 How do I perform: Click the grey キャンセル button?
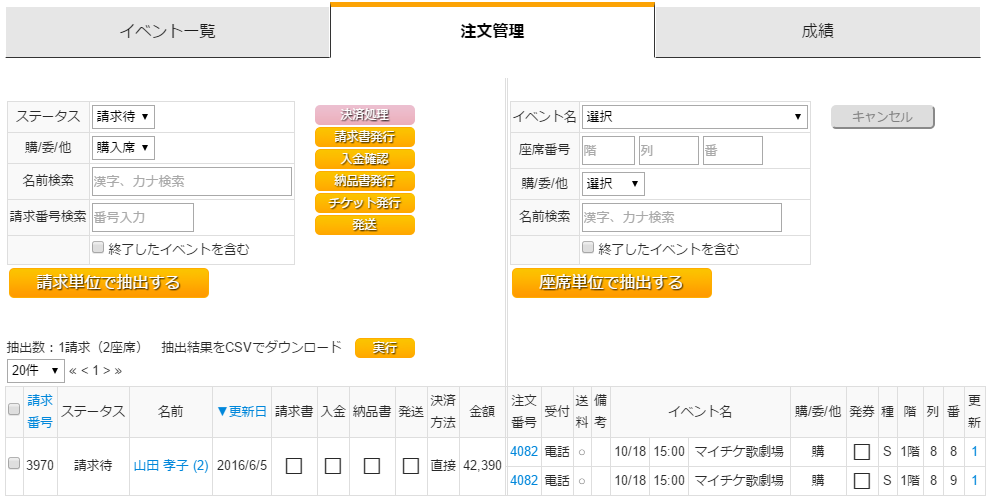882,117
